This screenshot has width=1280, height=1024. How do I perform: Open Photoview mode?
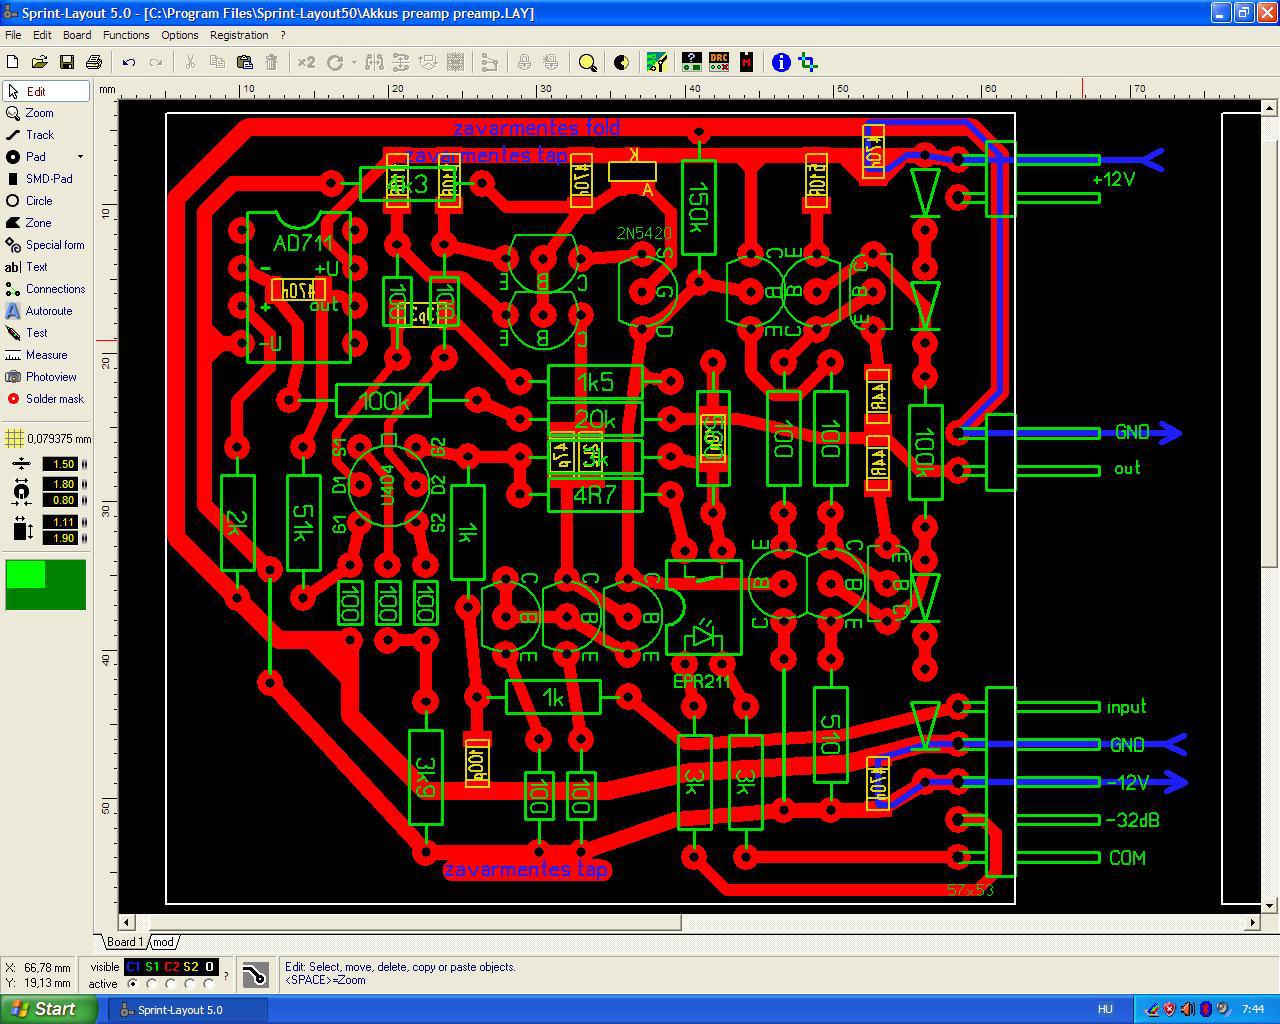(x=46, y=377)
